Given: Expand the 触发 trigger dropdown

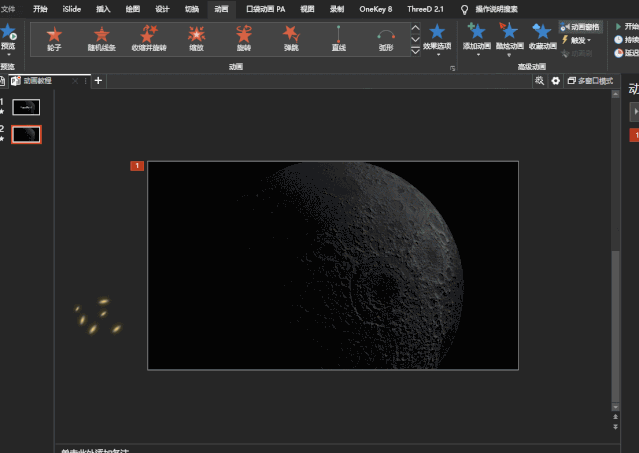Looking at the screenshot, I should pyautogui.click(x=577, y=40).
